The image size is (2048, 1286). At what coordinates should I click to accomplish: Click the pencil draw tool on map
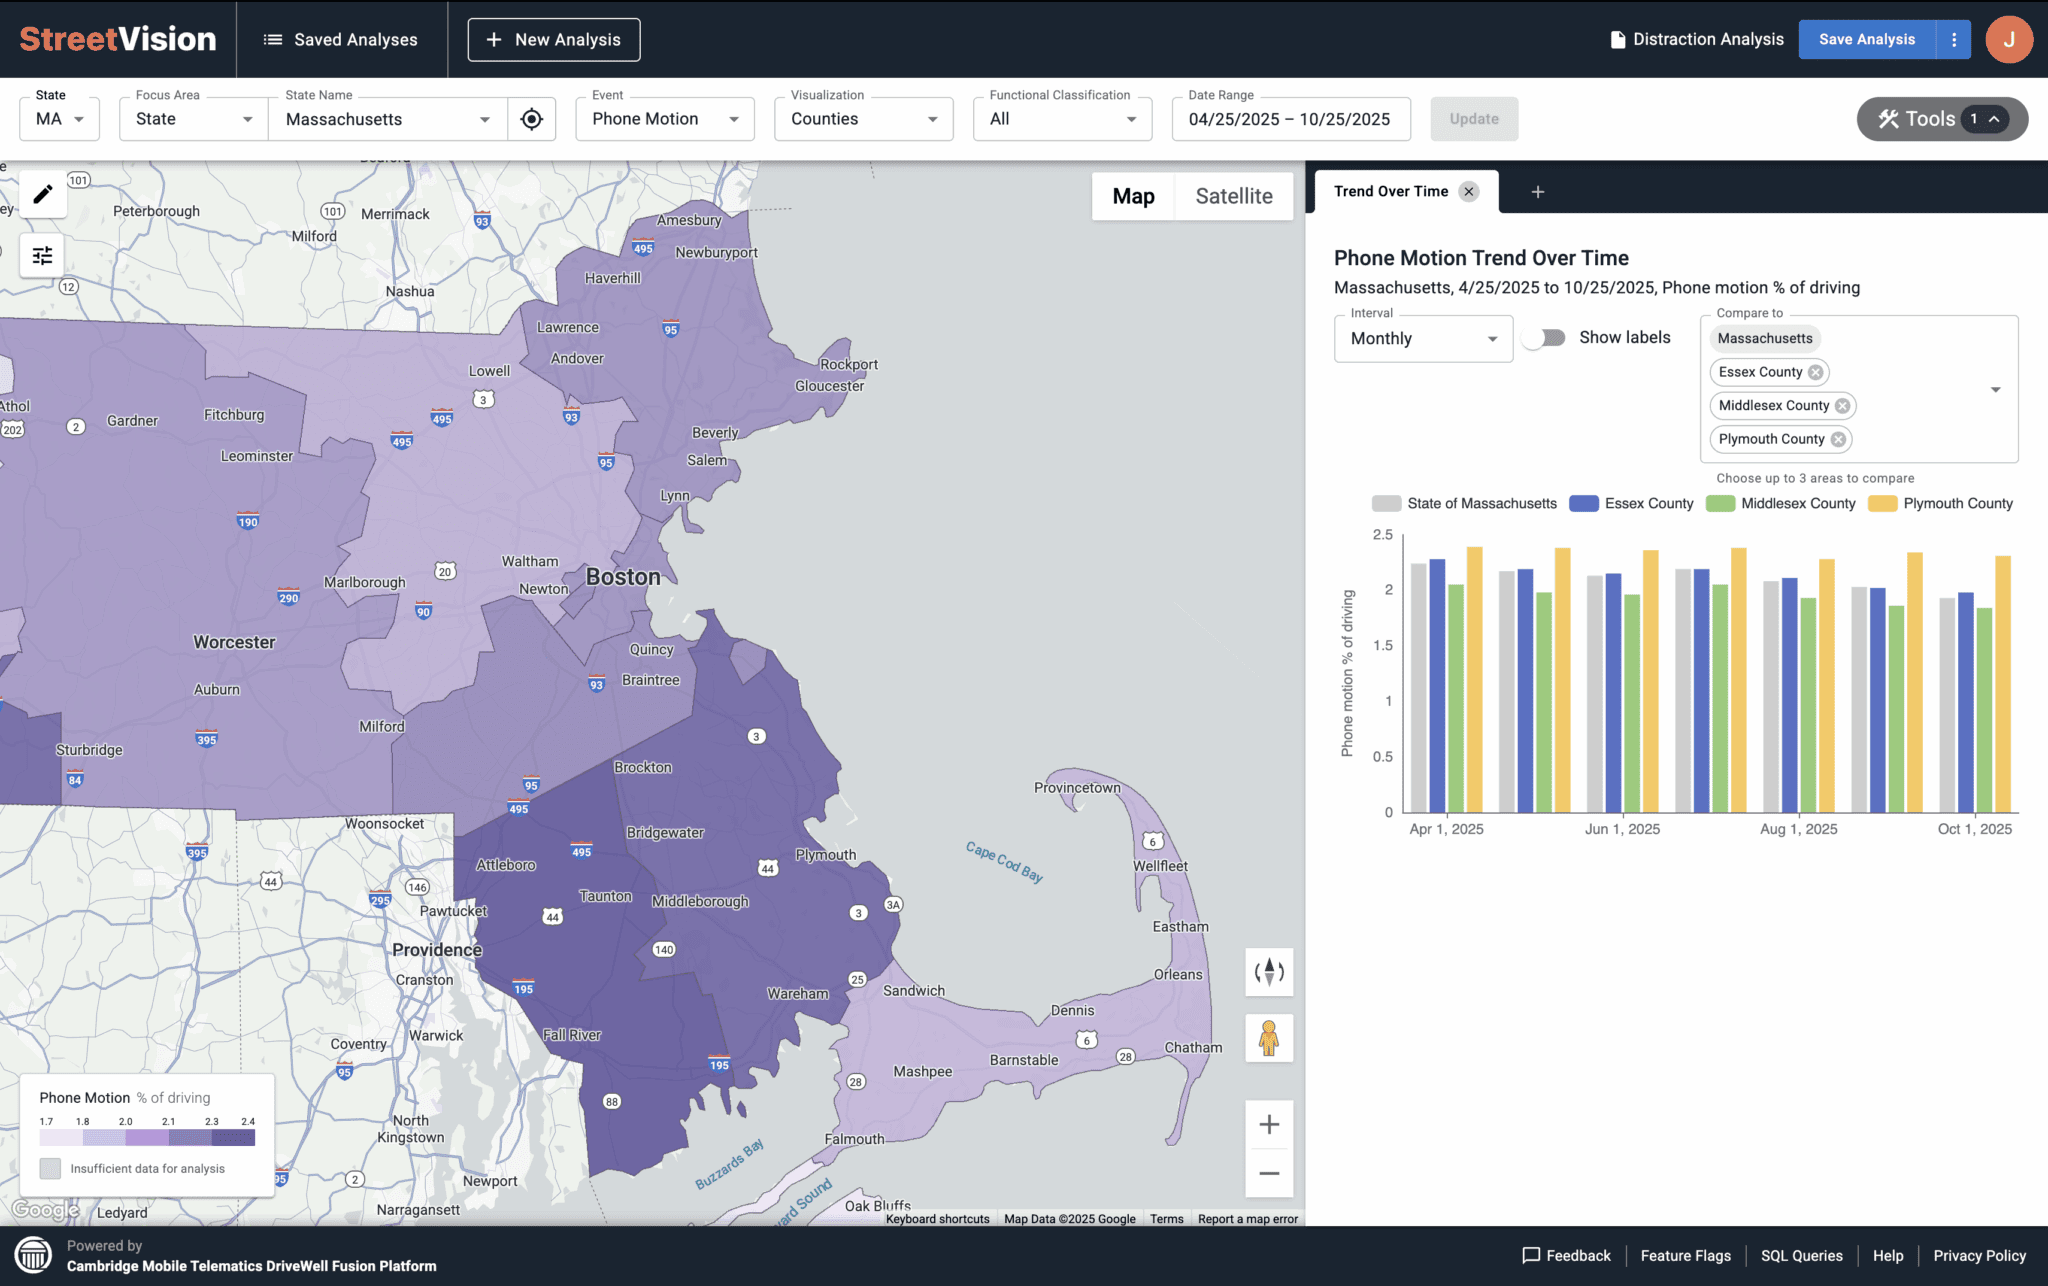coord(43,194)
